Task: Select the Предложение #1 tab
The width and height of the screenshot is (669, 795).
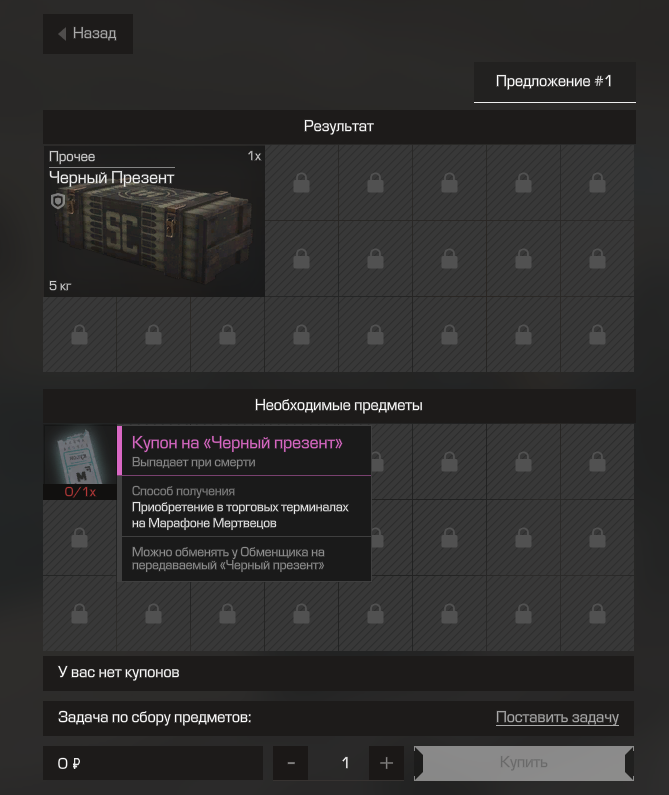Action: pyautogui.click(x=554, y=82)
